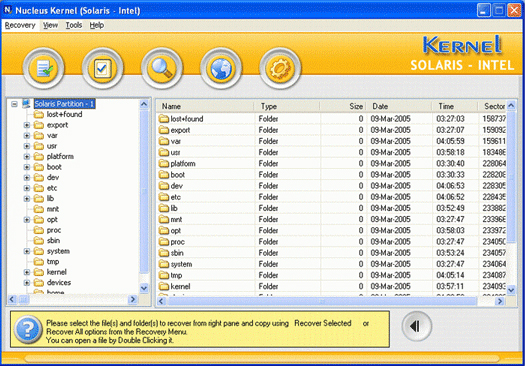525x366 pixels.
Task: Select dev row in file list
Action: (x=331, y=186)
